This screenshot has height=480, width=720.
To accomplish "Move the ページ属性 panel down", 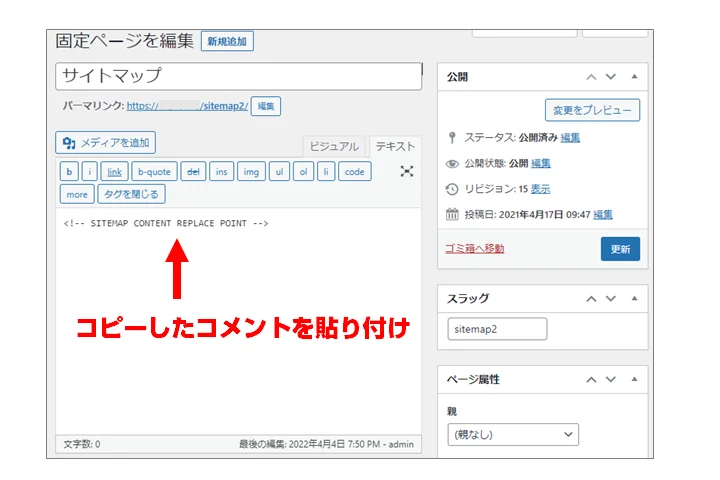I will point(611,379).
